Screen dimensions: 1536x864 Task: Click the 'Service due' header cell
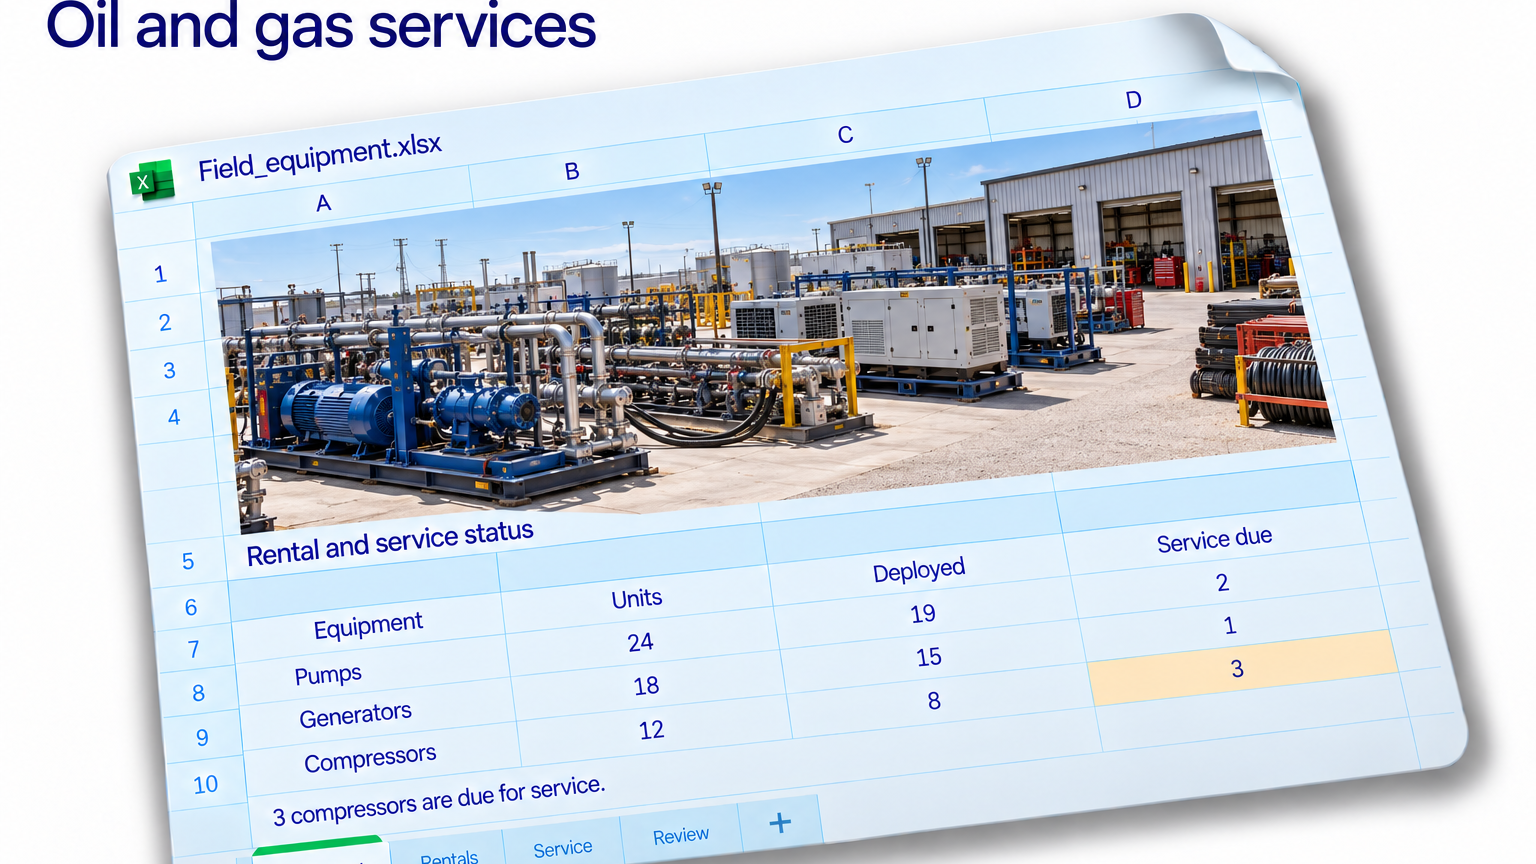(x=1214, y=540)
